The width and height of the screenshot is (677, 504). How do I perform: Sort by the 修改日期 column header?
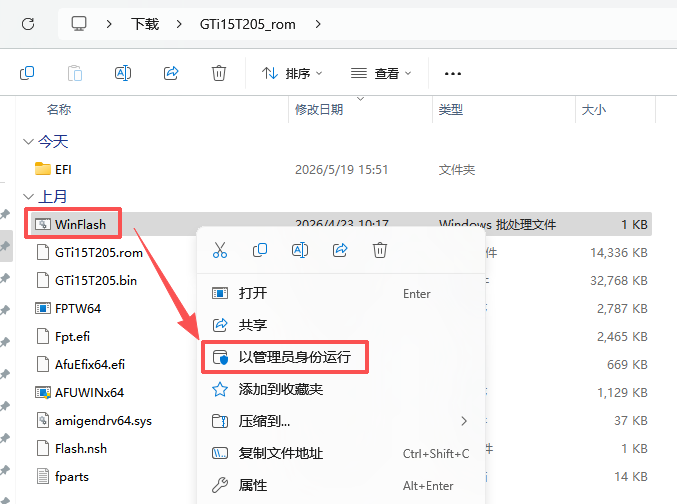pyautogui.click(x=319, y=110)
